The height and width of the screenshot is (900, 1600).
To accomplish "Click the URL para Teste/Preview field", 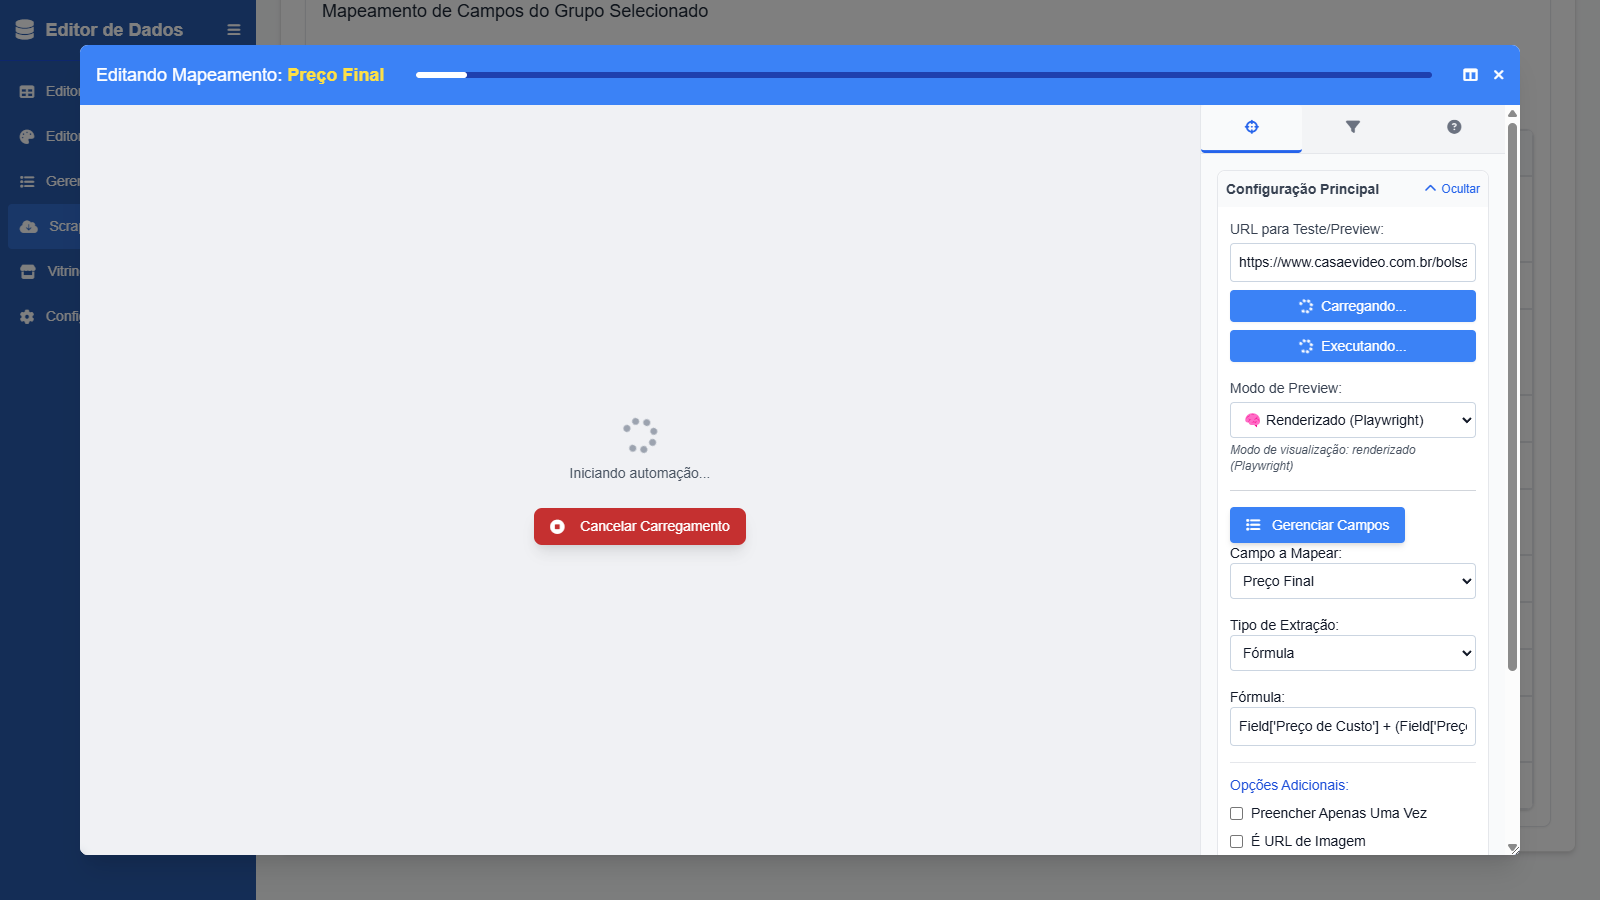I will click(1352, 262).
